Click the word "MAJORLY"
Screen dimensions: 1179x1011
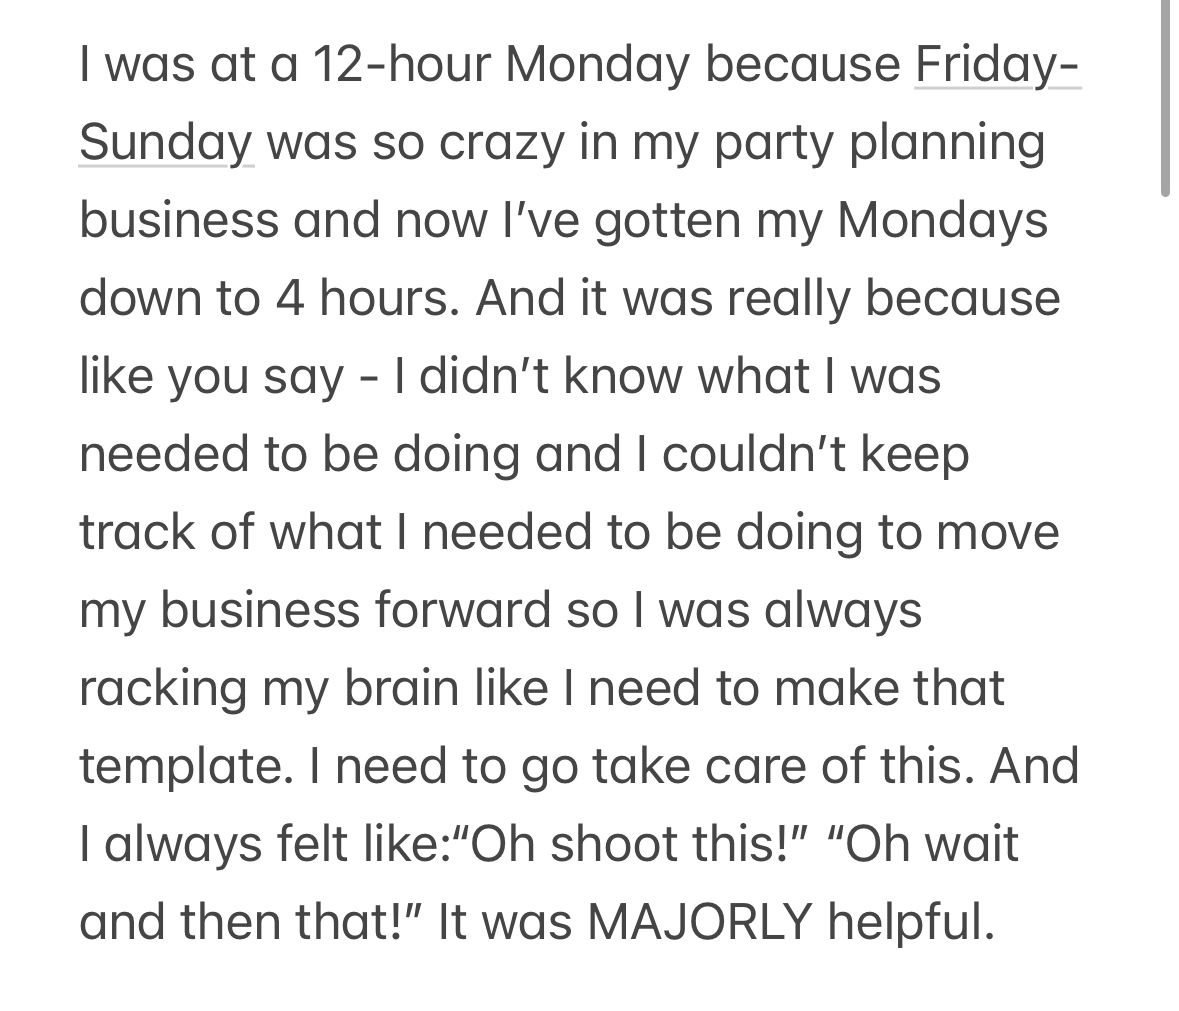tap(699, 921)
